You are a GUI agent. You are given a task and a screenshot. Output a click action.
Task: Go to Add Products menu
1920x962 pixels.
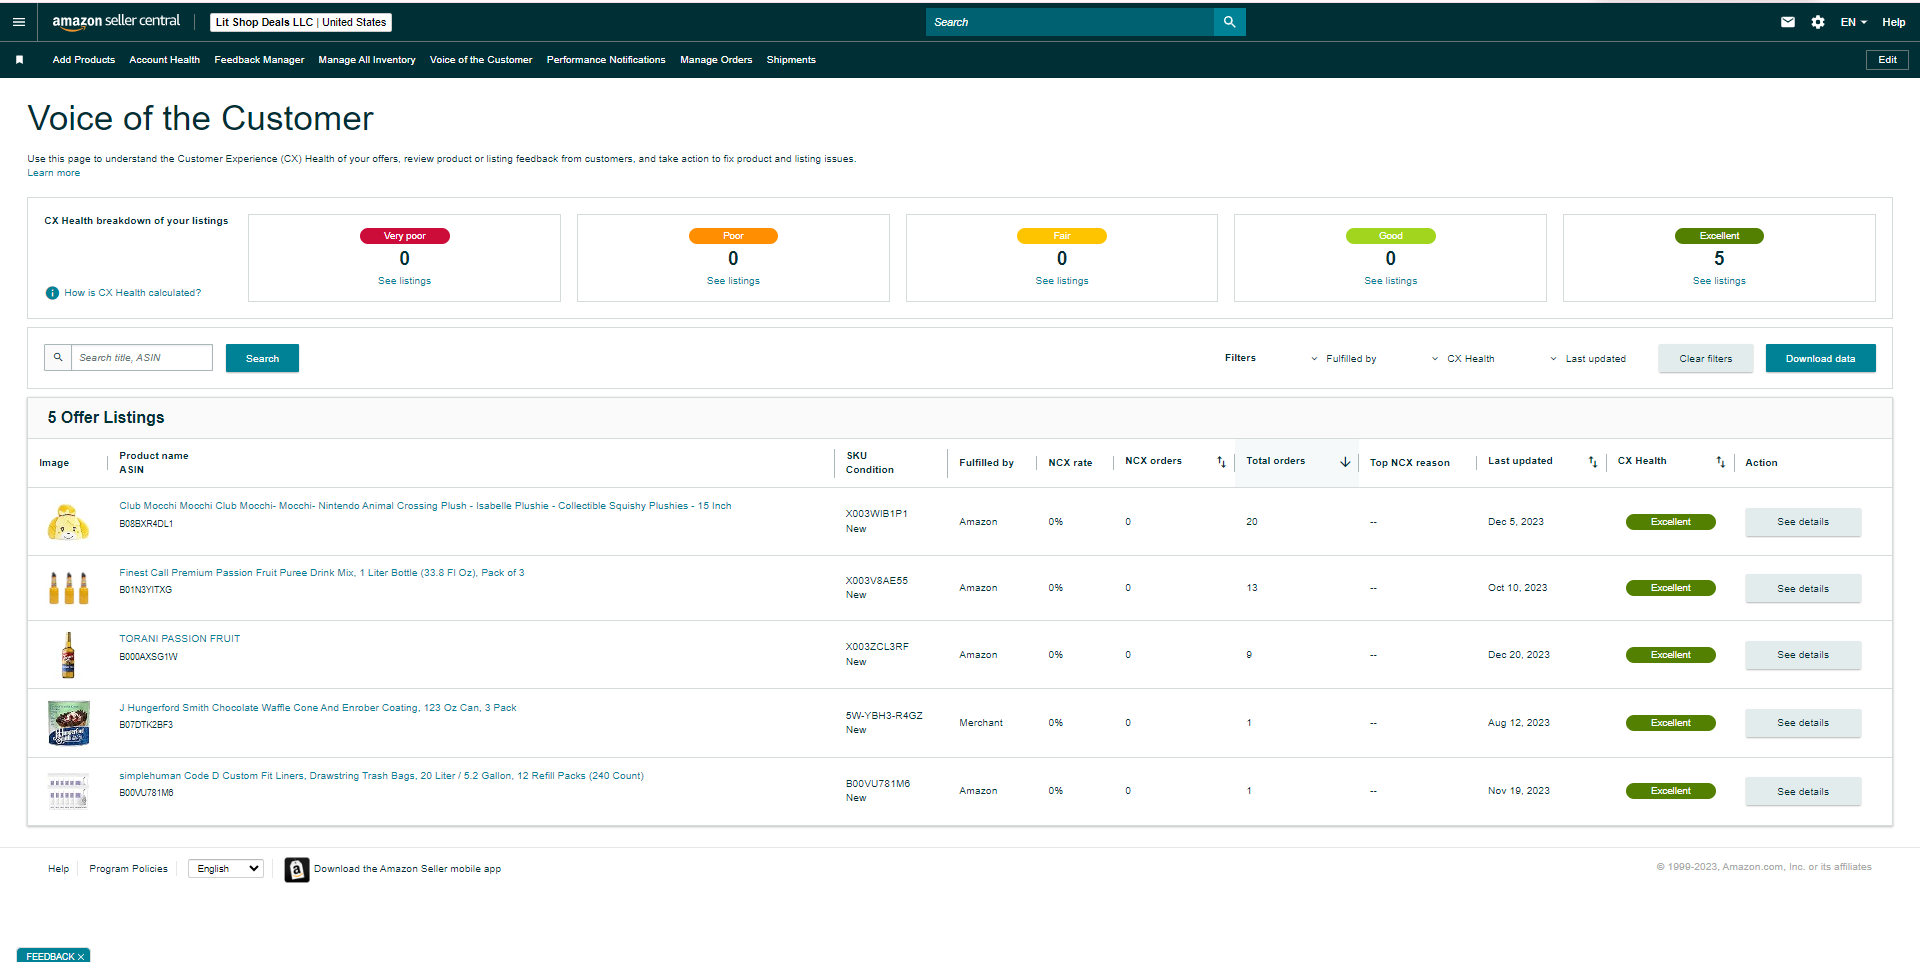click(84, 60)
